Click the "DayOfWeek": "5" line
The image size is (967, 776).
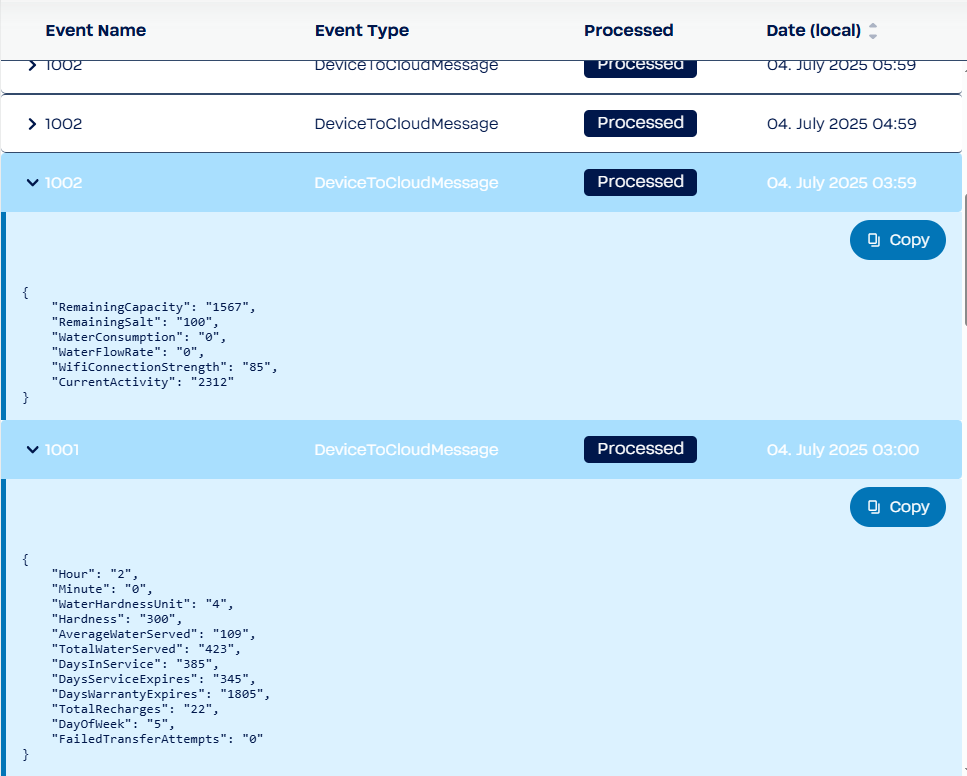(x=113, y=724)
